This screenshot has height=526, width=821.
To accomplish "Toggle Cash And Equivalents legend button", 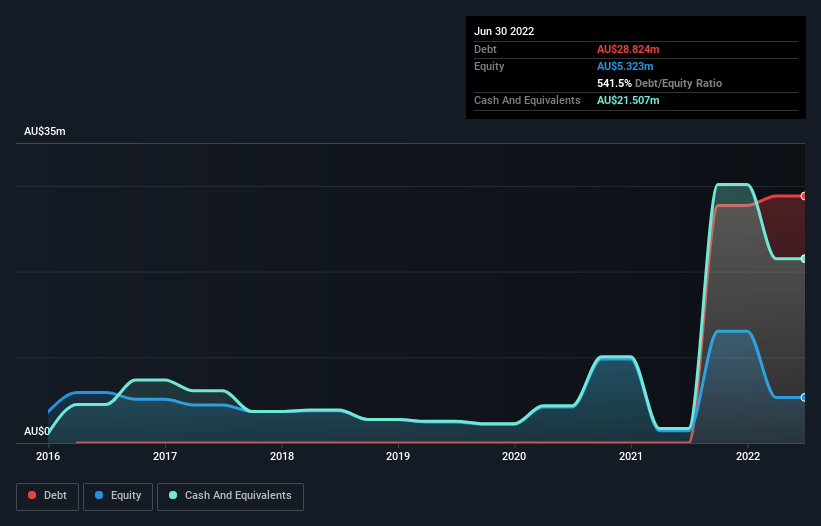I will tap(230, 496).
